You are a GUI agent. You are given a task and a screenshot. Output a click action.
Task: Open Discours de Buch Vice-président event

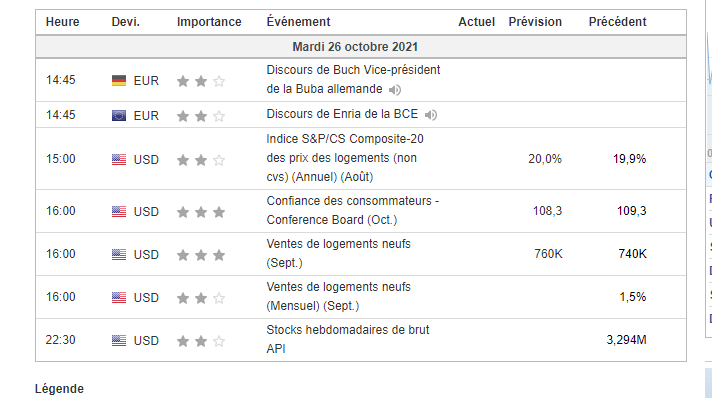(x=353, y=79)
